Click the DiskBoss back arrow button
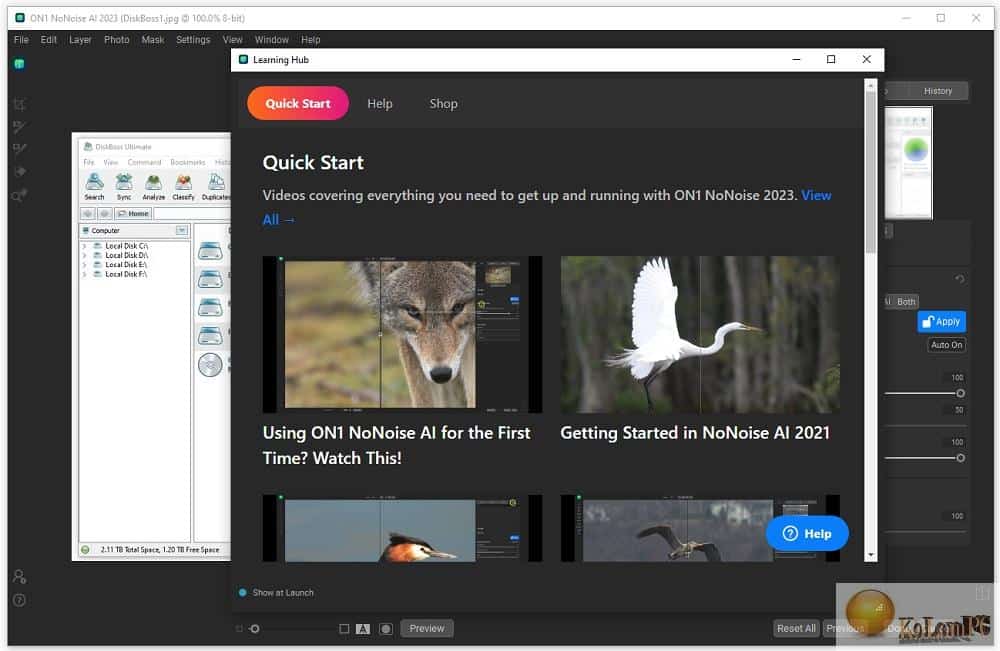This screenshot has height=651, width=1000. [88, 214]
